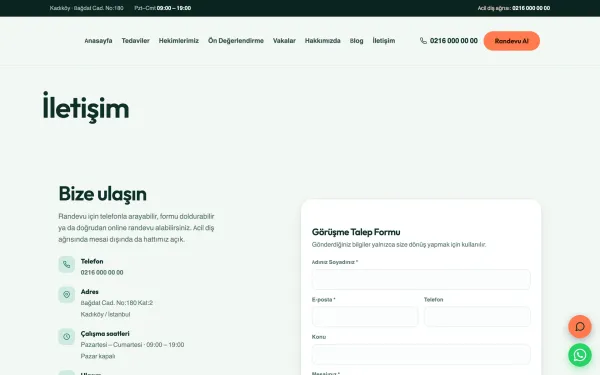Viewport: 600px width, 375px height.
Task: Click the Kadıköy / İstanbul text
Action: 105,314
